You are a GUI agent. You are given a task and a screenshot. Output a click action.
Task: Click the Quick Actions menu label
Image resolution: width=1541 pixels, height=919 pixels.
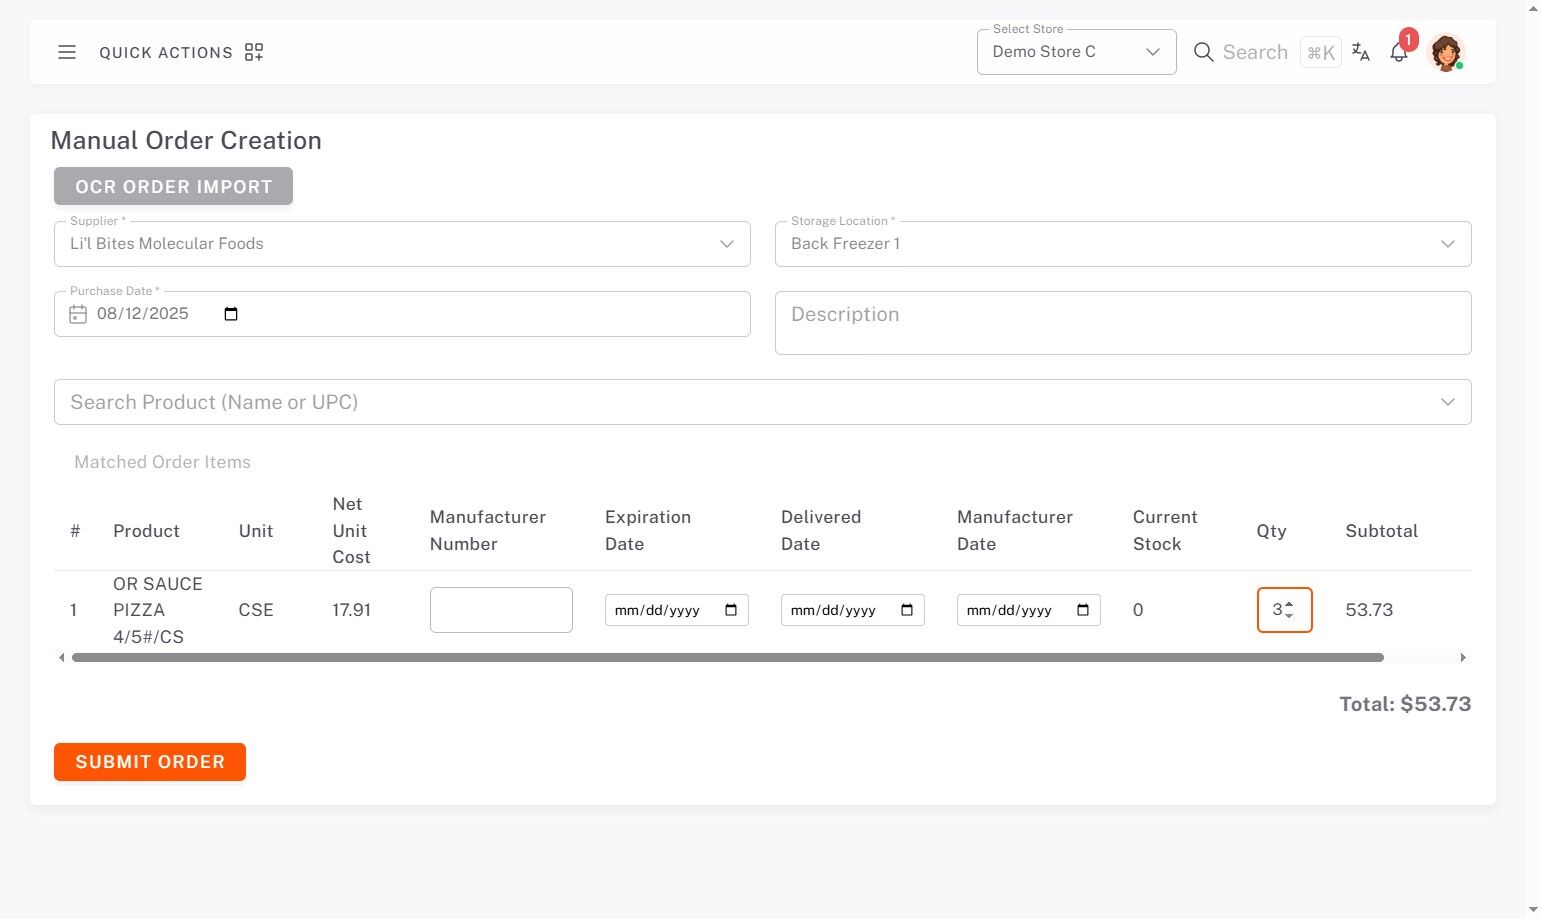(166, 53)
